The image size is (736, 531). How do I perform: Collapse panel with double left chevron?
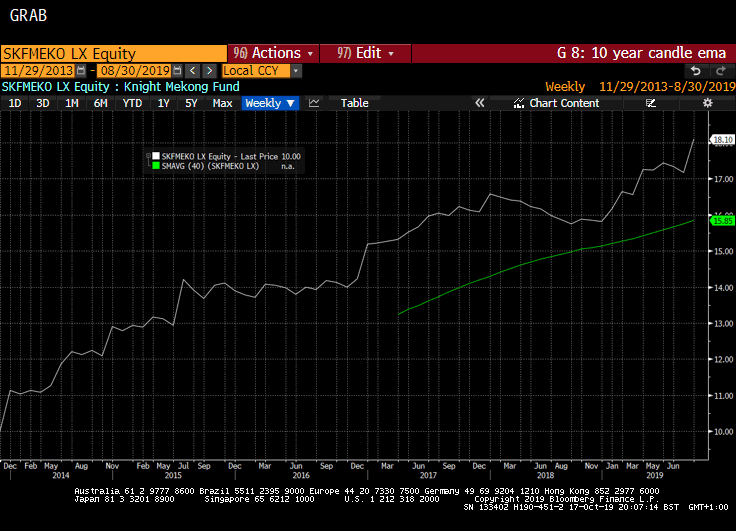(x=479, y=103)
